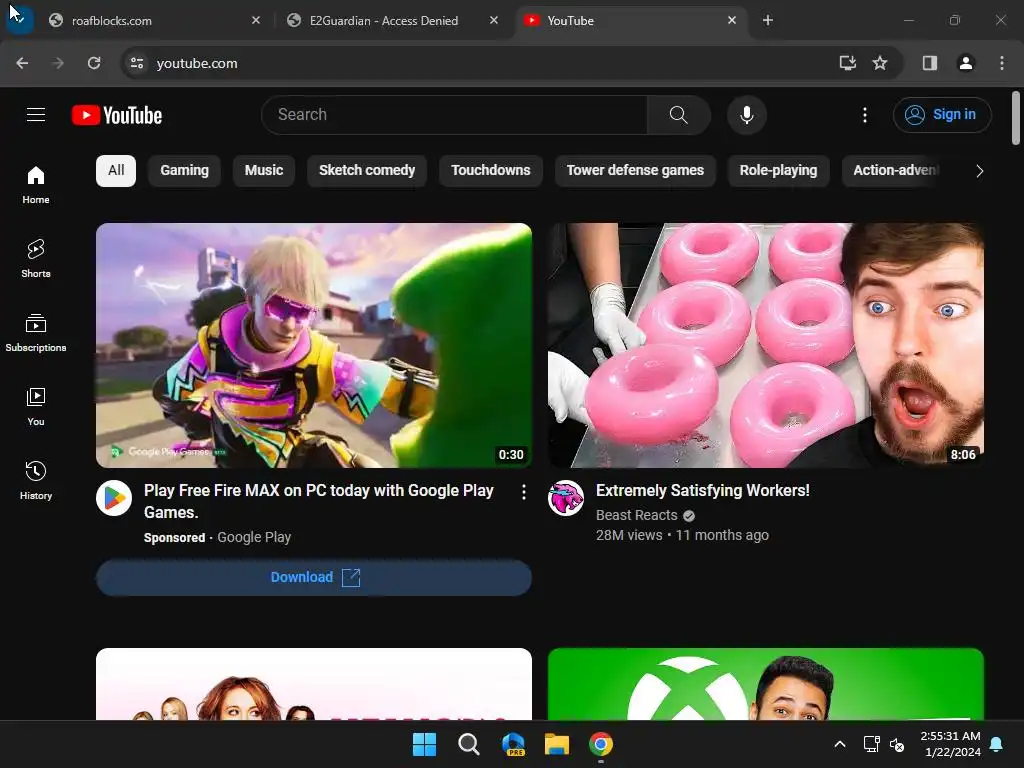This screenshot has width=1024, height=768.
Task: Click Beast Reacts channel avatar
Action: click(x=566, y=498)
